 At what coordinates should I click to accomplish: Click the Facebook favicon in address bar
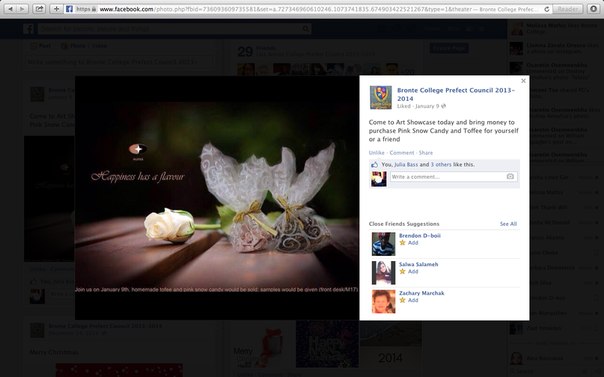(69, 9)
